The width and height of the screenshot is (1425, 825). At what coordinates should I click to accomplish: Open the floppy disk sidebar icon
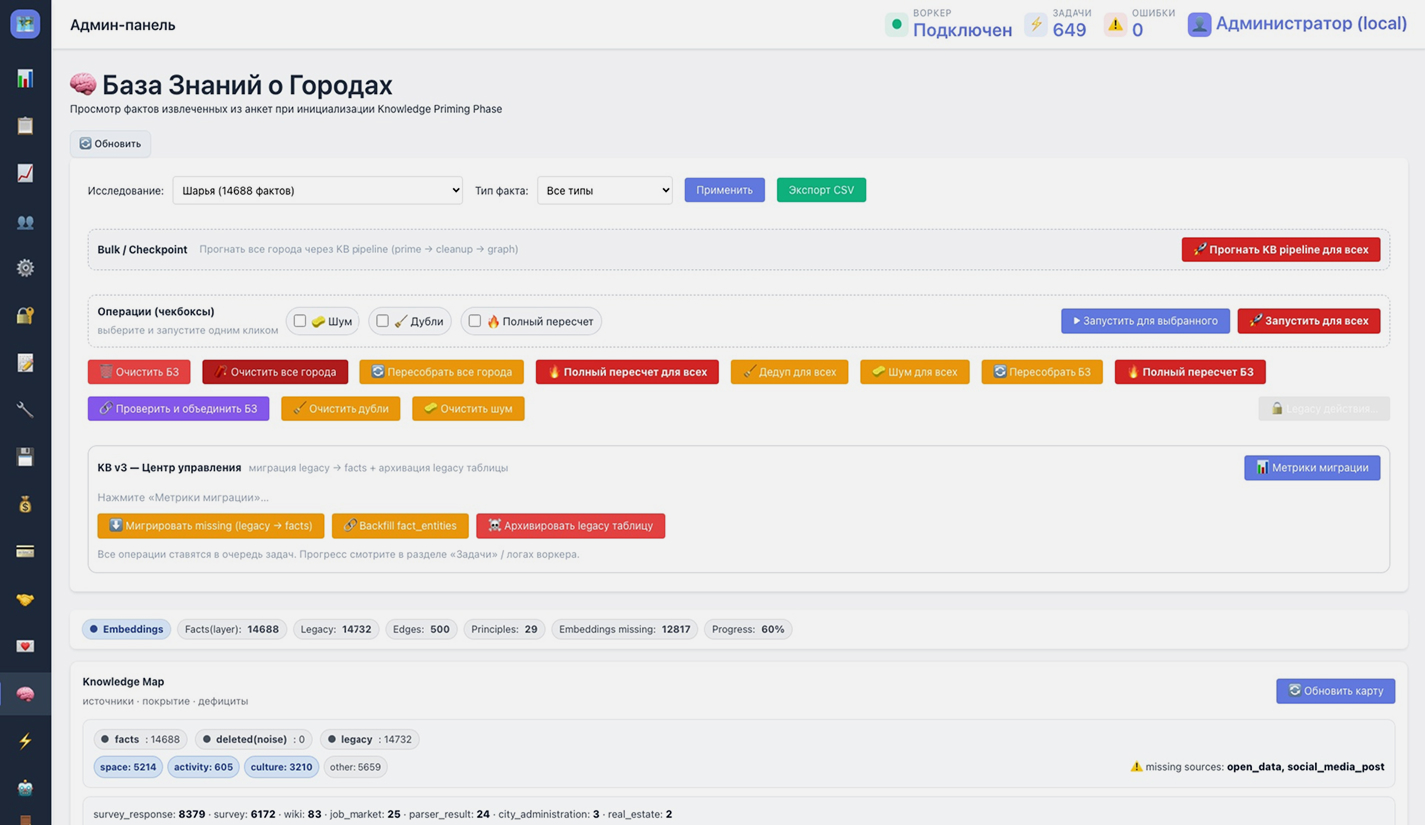coord(25,457)
